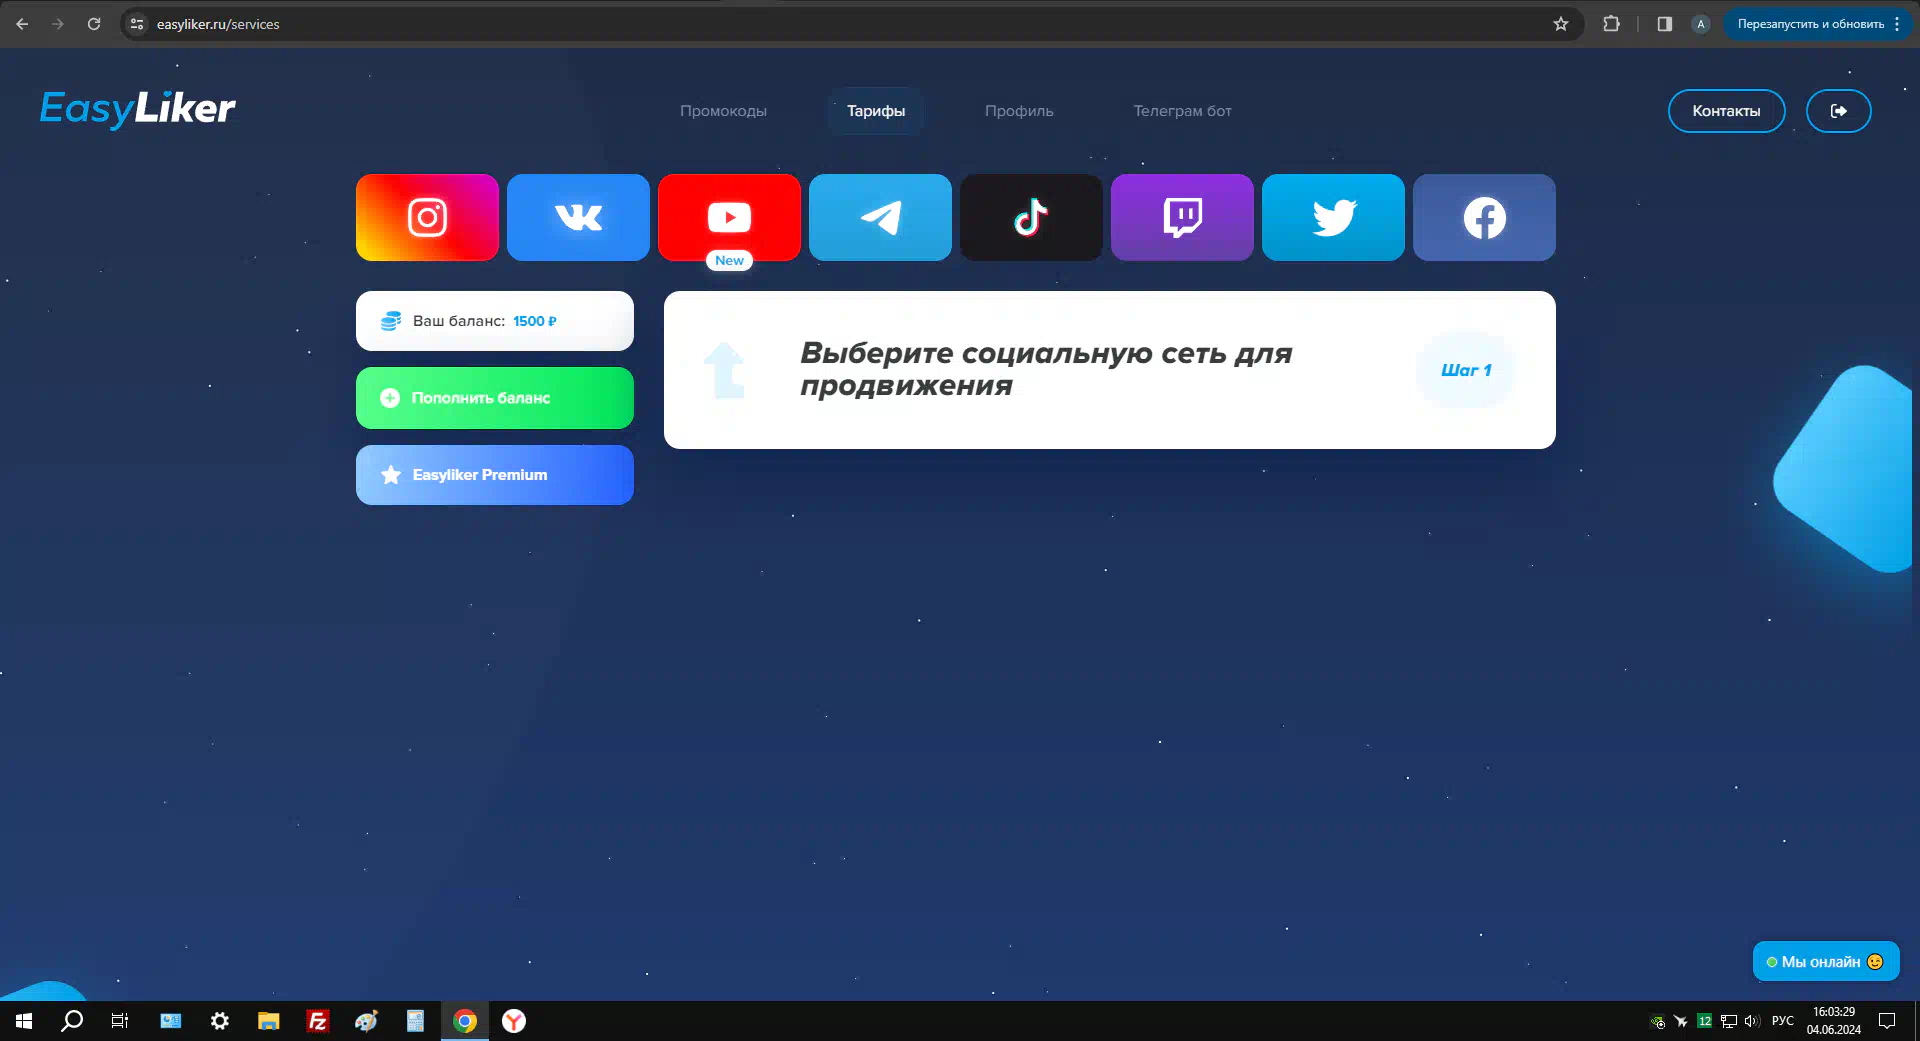The width and height of the screenshot is (1920, 1041).
Task: Click the Контакты button
Action: (x=1726, y=111)
